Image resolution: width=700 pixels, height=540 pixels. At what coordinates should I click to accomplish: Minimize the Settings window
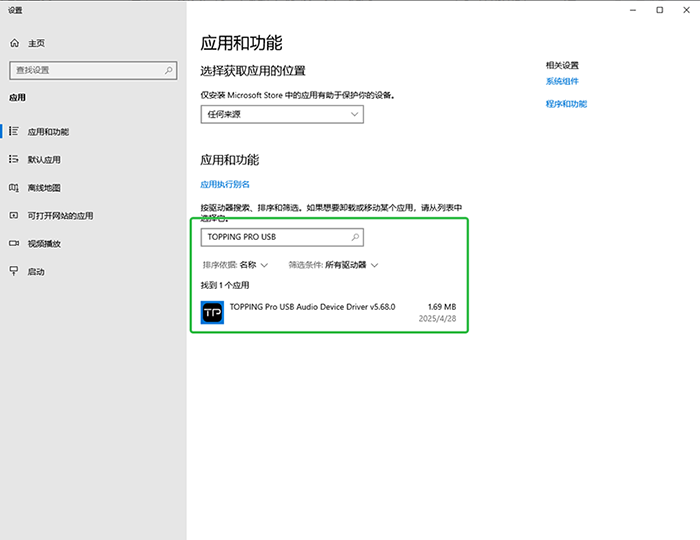coord(633,10)
